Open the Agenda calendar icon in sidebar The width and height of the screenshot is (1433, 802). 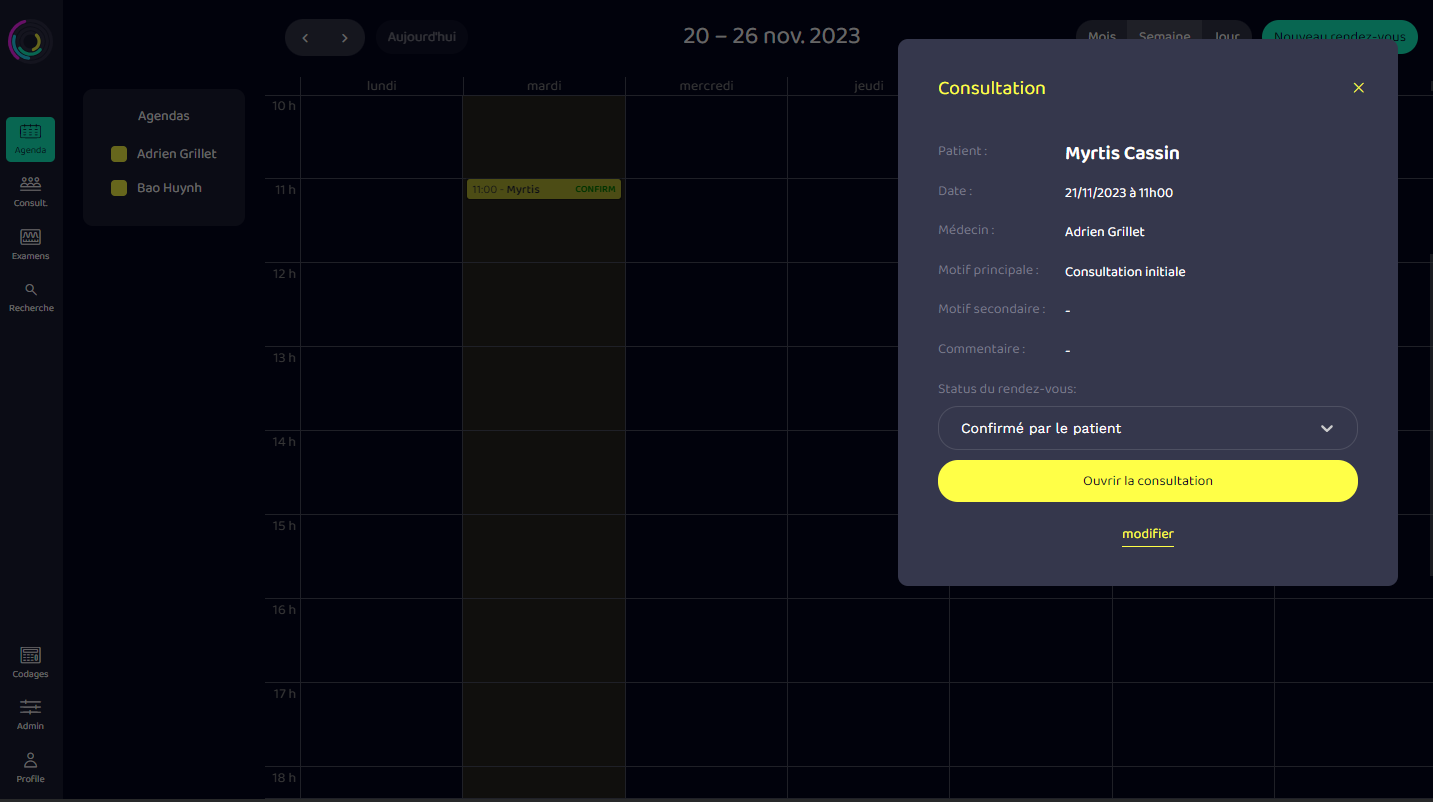tap(30, 132)
